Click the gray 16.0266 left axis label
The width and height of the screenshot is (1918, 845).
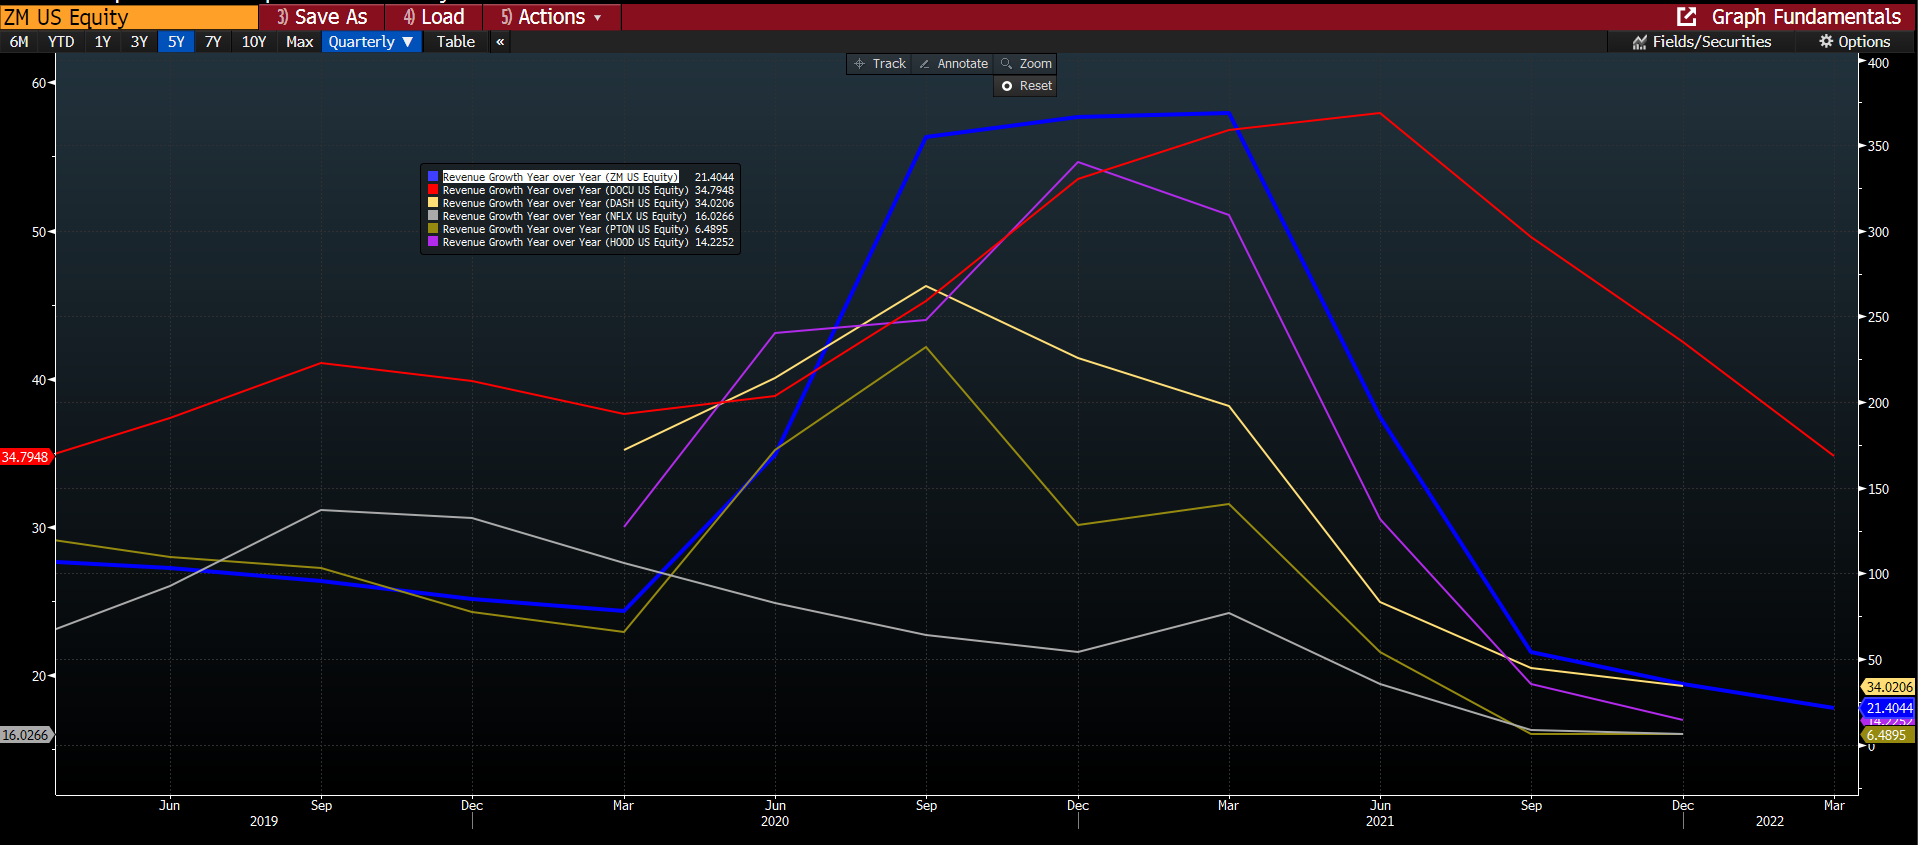[x=25, y=735]
